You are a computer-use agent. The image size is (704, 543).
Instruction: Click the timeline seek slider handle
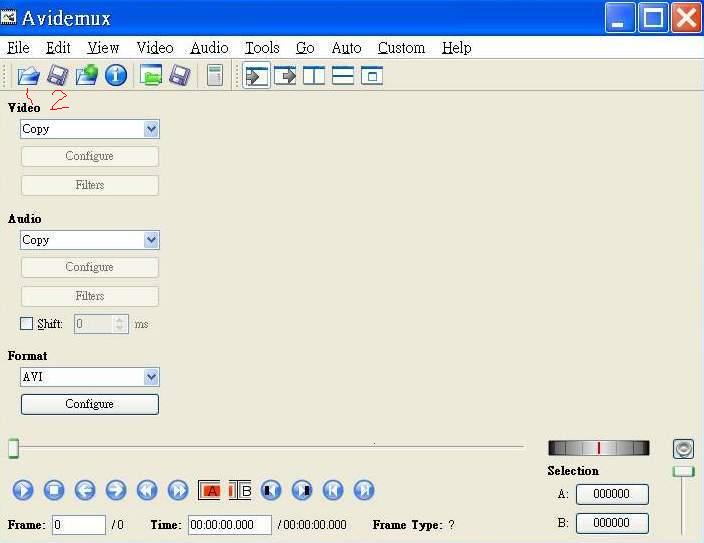point(14,448)
